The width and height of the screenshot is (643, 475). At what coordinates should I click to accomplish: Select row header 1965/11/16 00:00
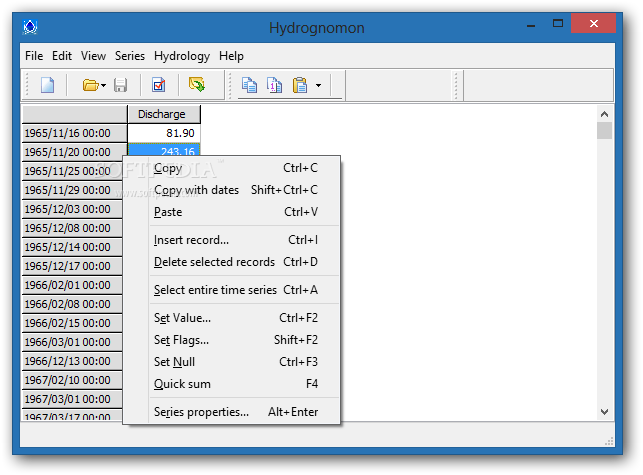point(74,133)
